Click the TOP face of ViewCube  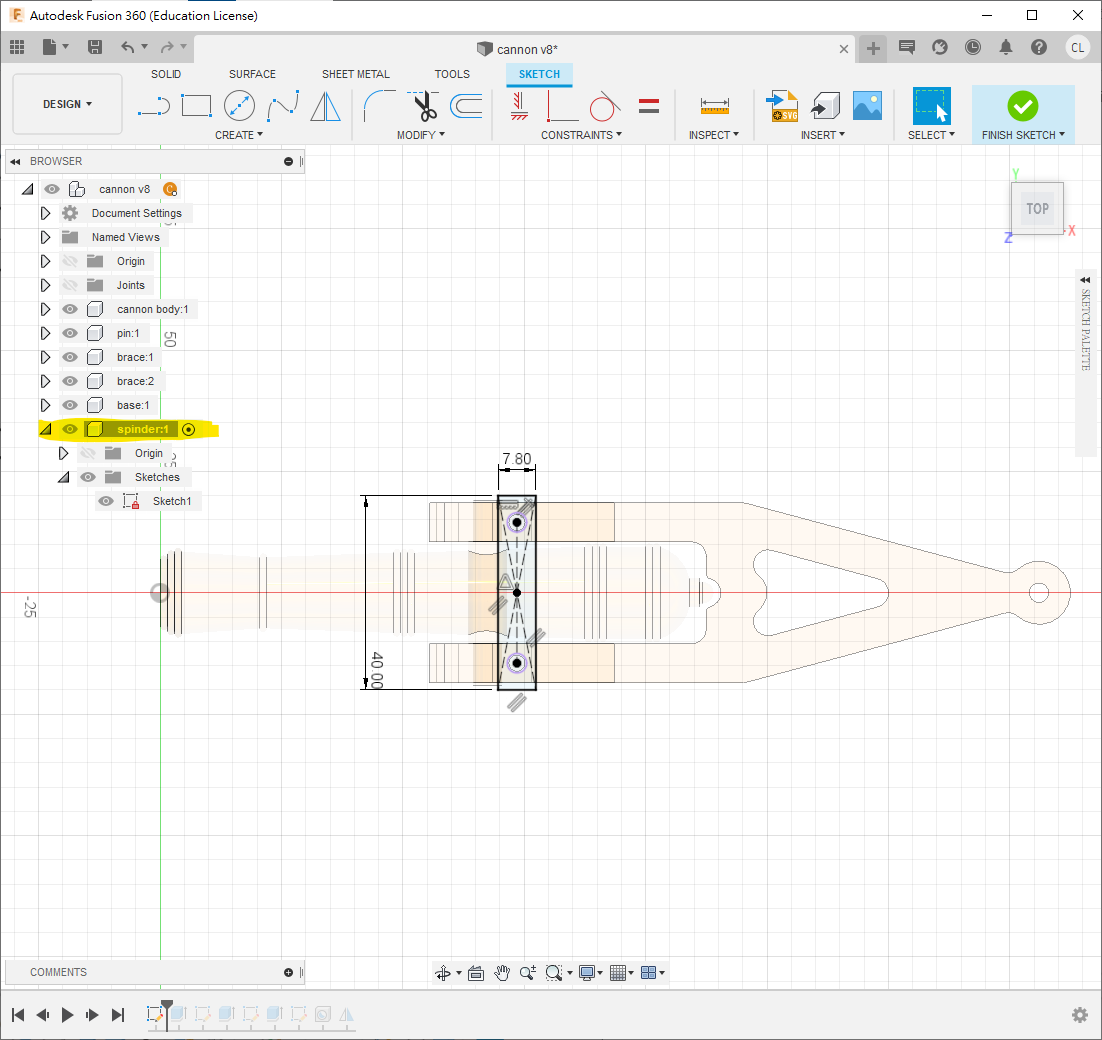pyautogui.click(x=1037, y=209)
